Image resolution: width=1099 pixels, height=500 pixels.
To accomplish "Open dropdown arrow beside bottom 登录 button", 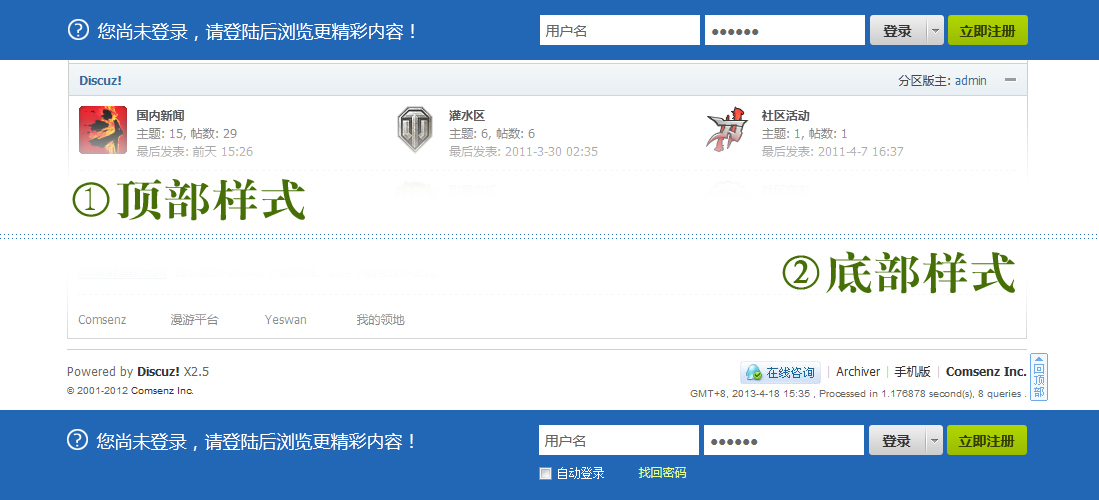I will tap(934, 440).
